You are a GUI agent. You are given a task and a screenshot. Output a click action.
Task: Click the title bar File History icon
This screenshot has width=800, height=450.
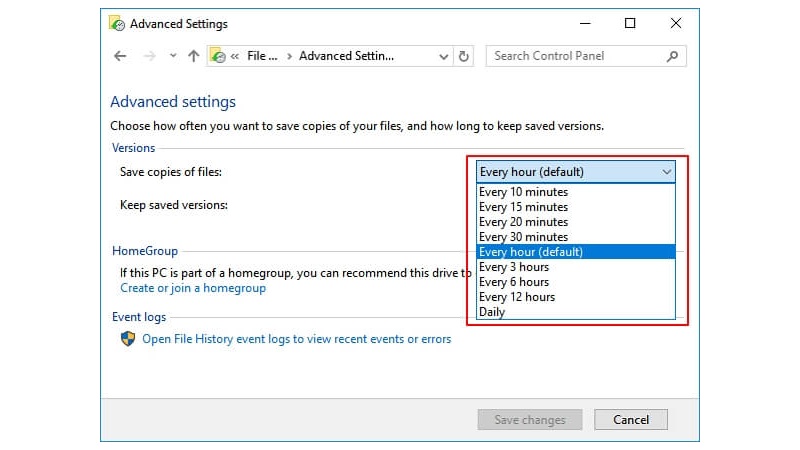click(x=117, y=23)
